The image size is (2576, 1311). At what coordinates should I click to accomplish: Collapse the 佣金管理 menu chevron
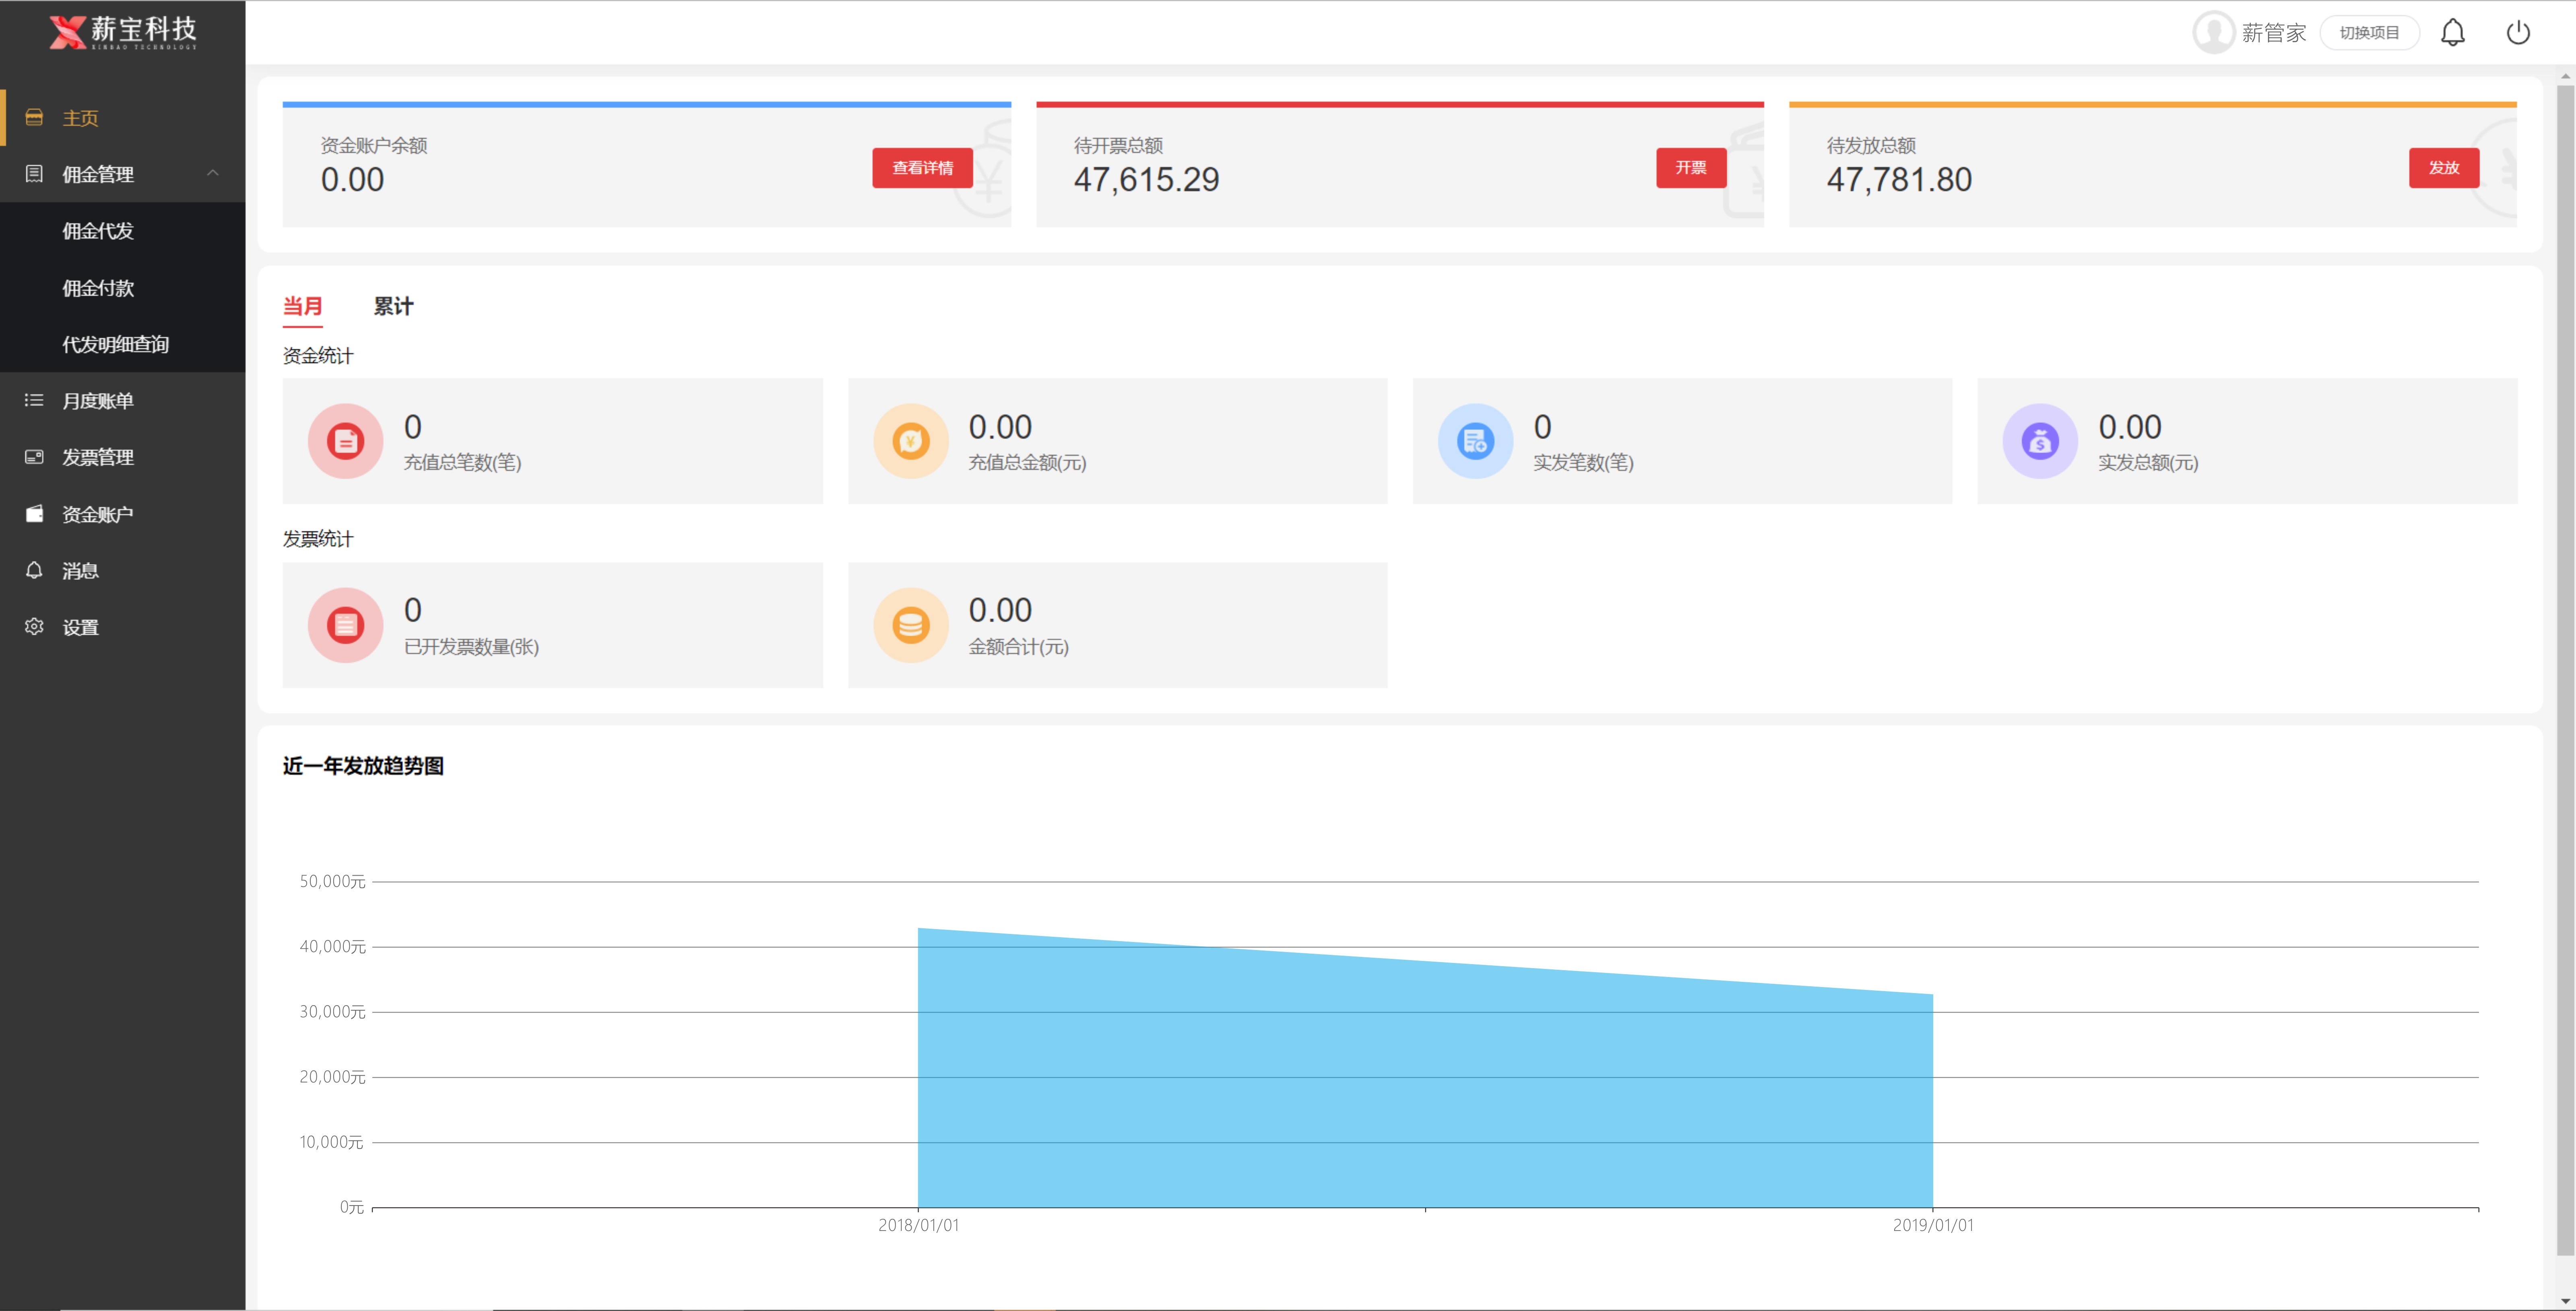[213, 173]
